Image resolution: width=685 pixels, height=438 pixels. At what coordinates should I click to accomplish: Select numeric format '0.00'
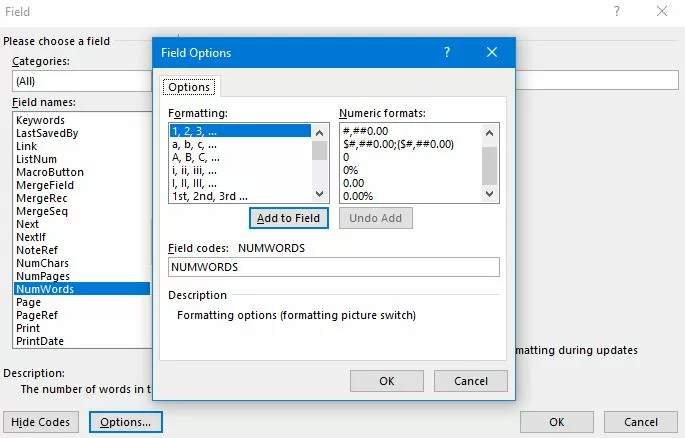click(410, 183)
